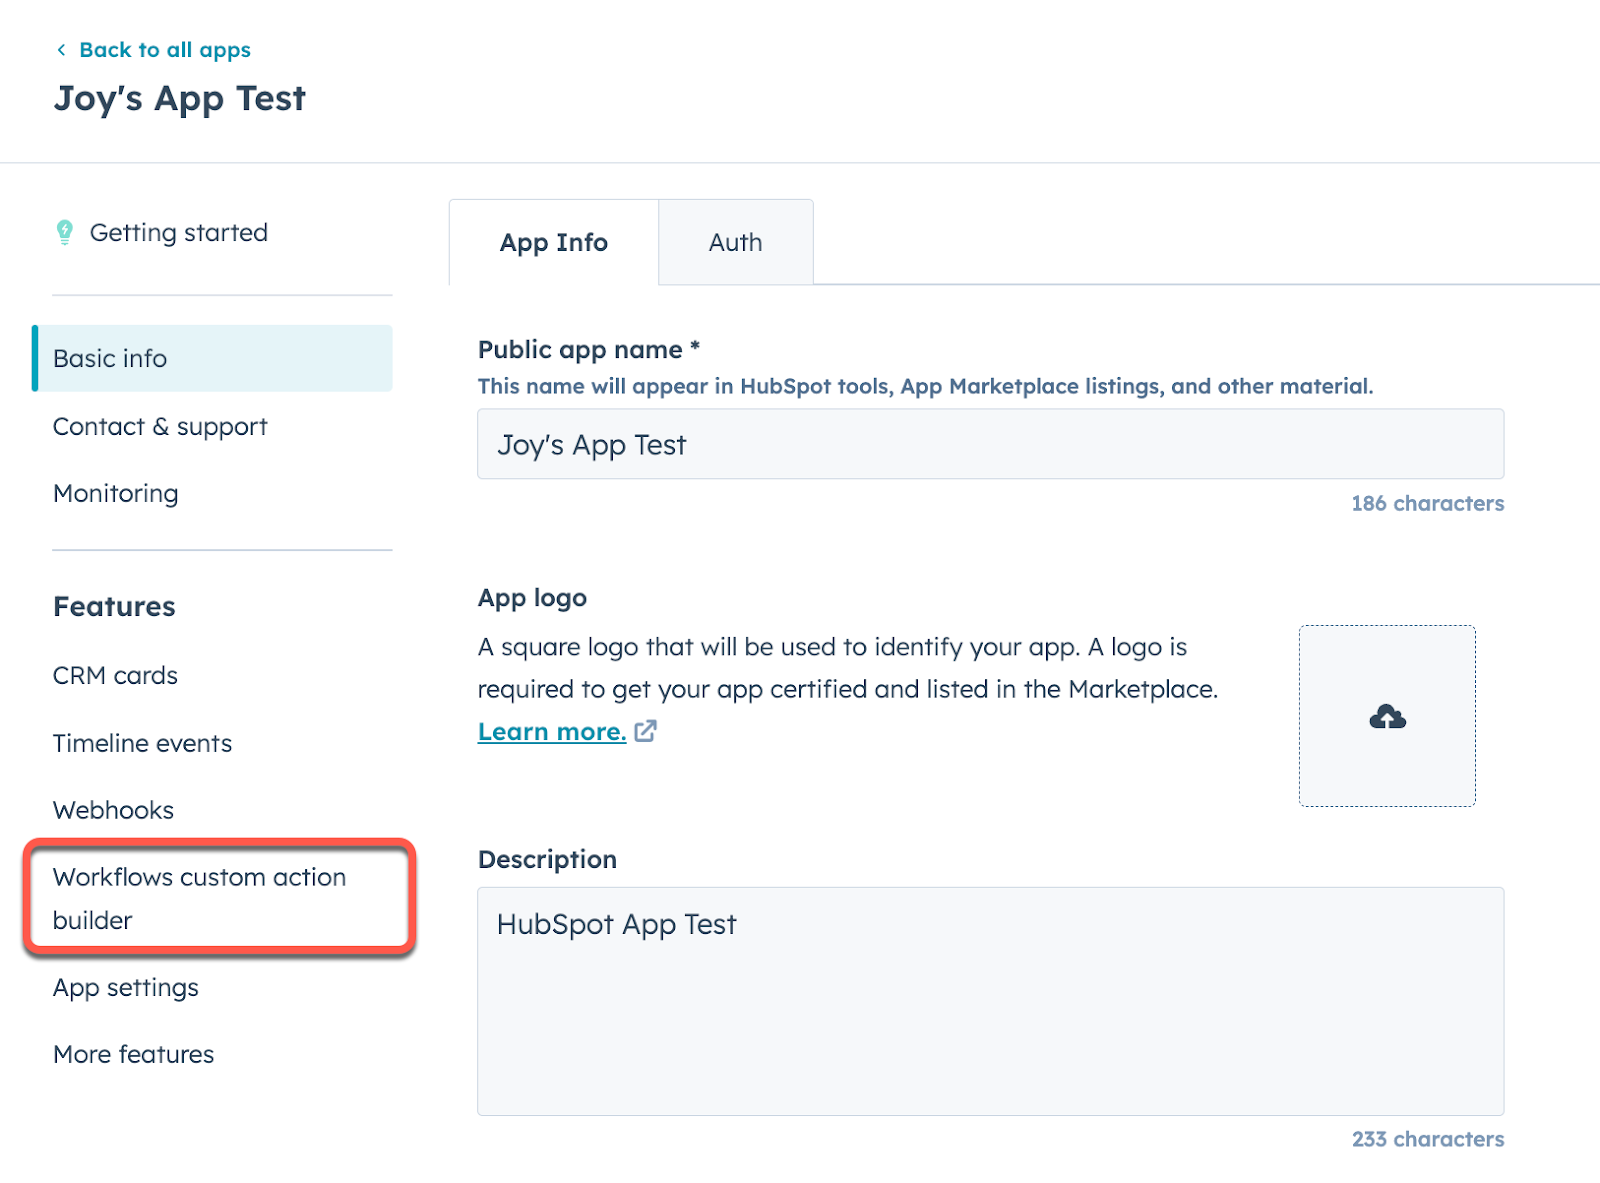The height and width of the screenshot is (1183, 1600).
Task: Open CRM cards feature
Action: (x=115, y=676)
